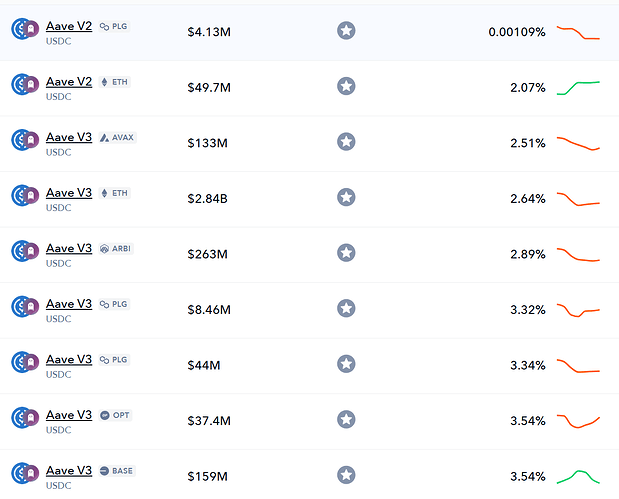
Task: Star the Aave V3 AVAX pool
Action: point(346,142)
